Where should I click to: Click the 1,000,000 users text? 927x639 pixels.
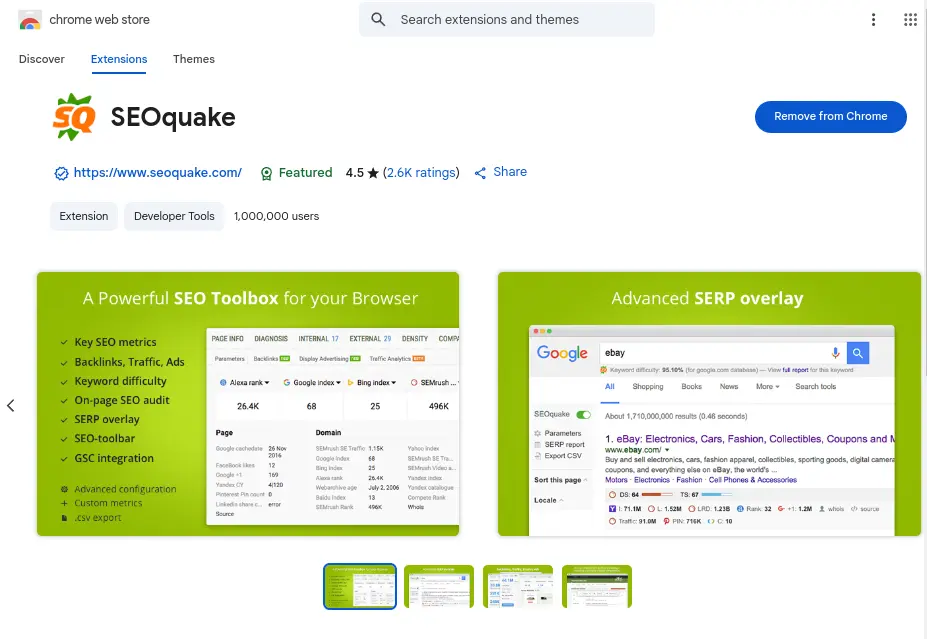pyautogui.click(x=276, y=216)
